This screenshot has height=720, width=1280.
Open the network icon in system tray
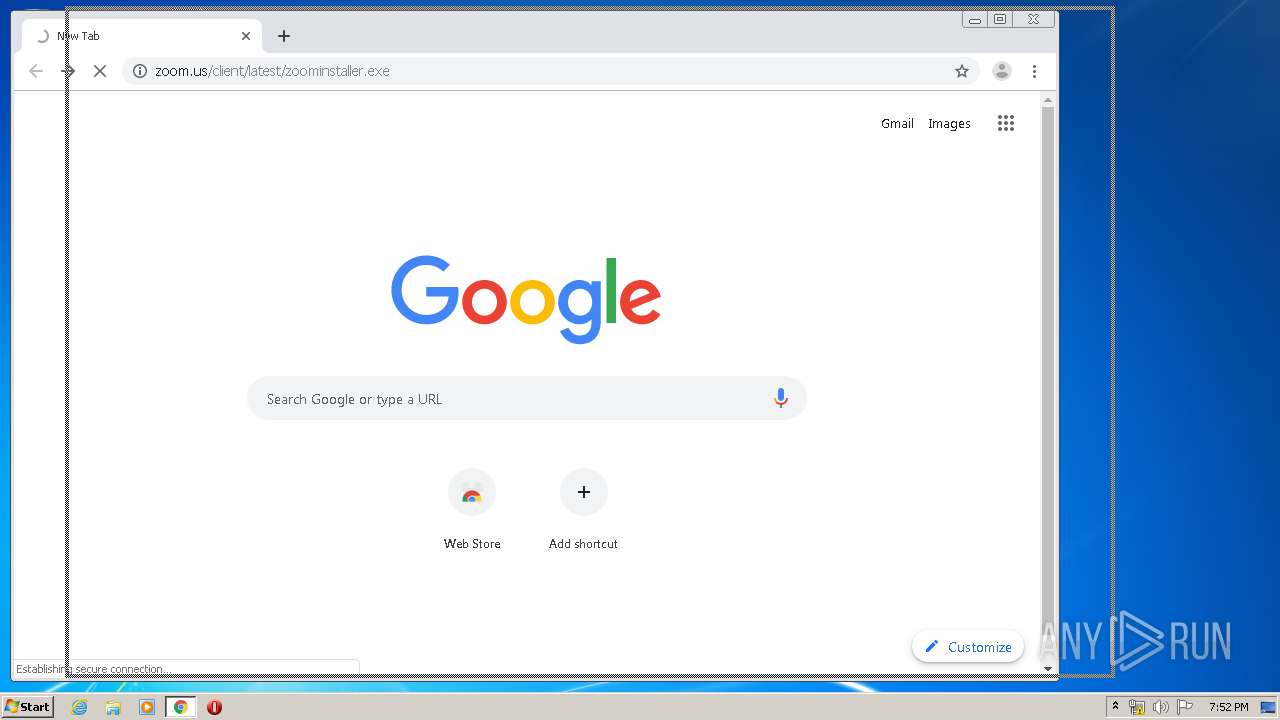pos(1137,707)
